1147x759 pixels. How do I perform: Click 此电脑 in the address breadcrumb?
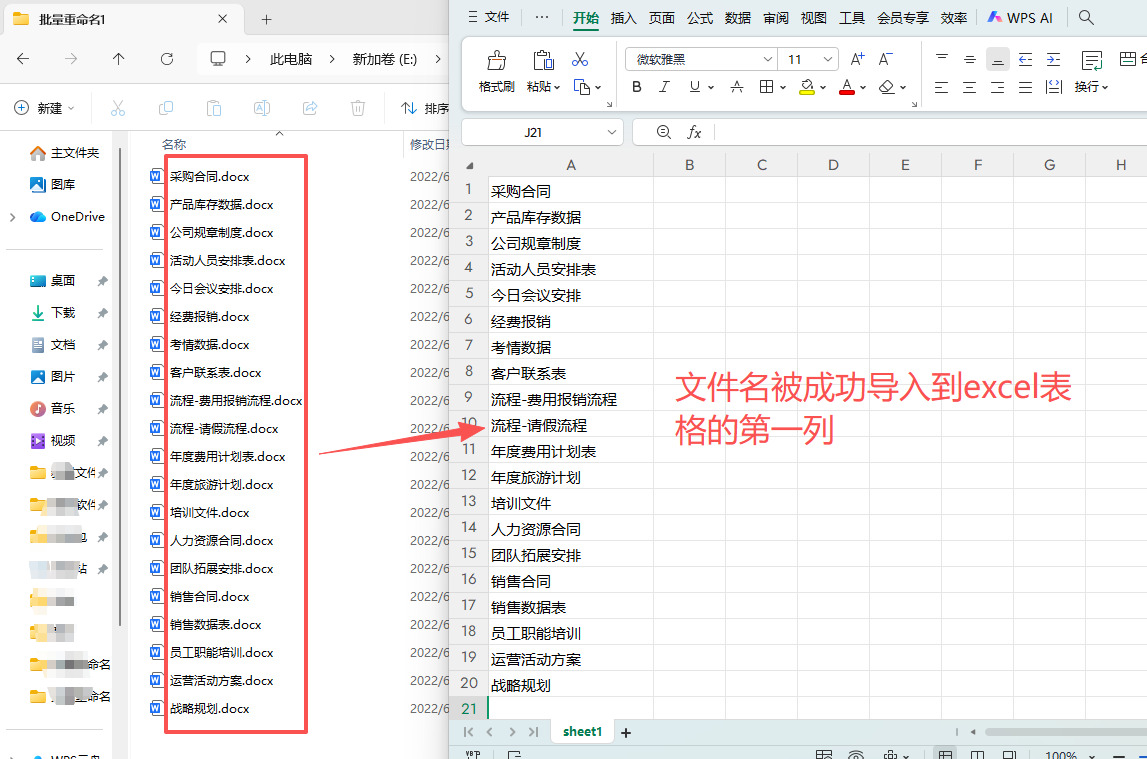coord(291,58)
